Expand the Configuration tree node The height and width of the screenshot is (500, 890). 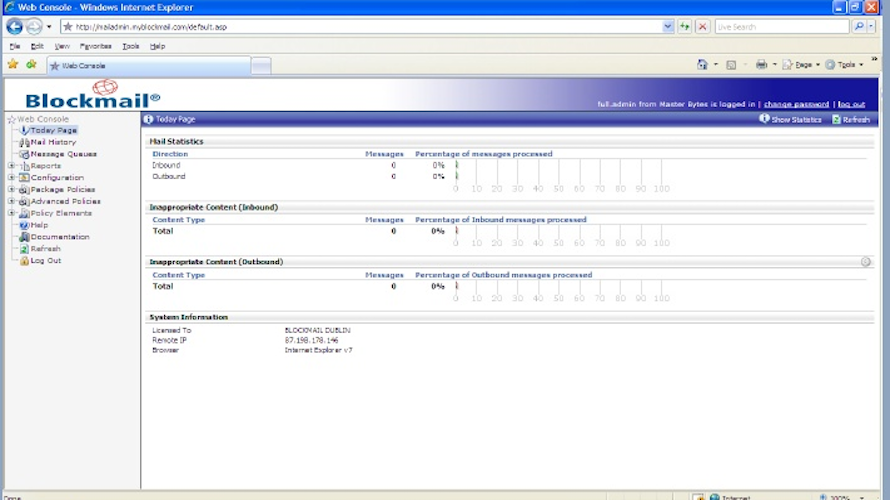[x=11, y=178]
